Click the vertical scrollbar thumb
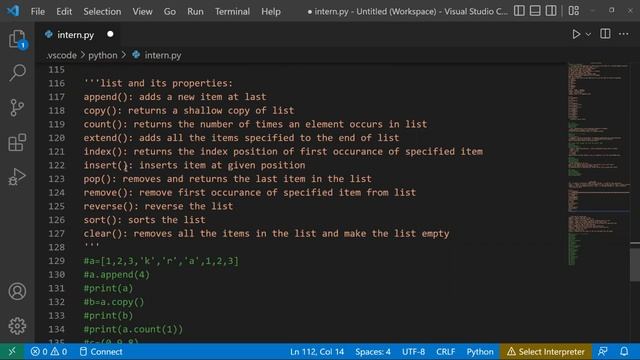Viewport: 640px width, 360px height. pos(635,264)
